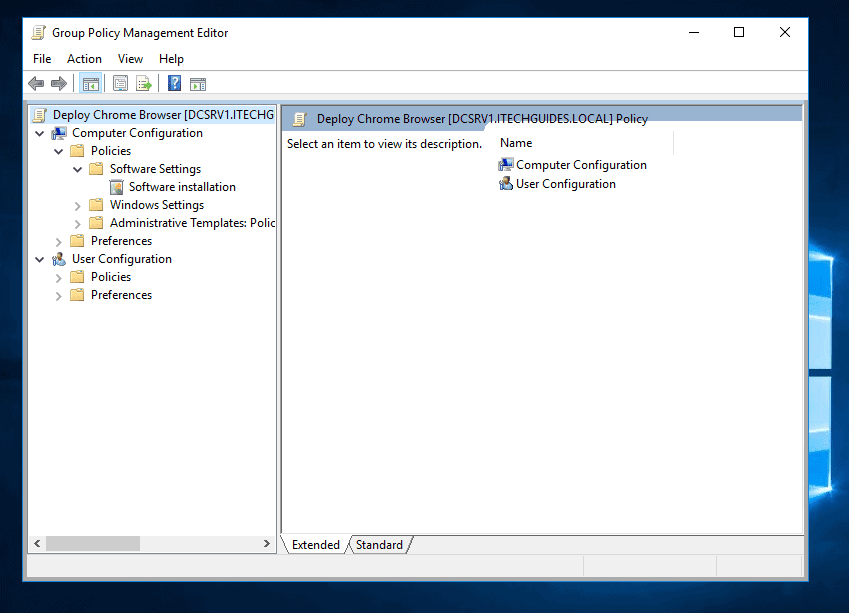Viewport: 849px width, 613px height.
Task: Select the Software installation tree item
Action: tap(182, 187)
